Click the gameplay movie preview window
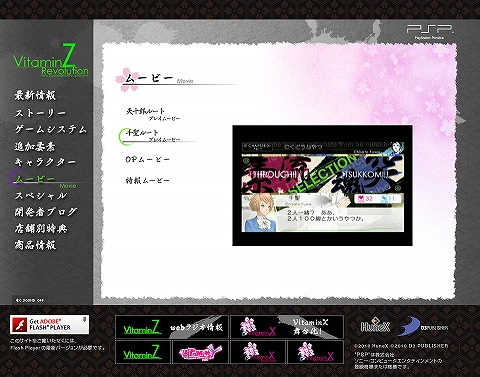The width and height of the screenshot is (480, 377). click(322, 186)
